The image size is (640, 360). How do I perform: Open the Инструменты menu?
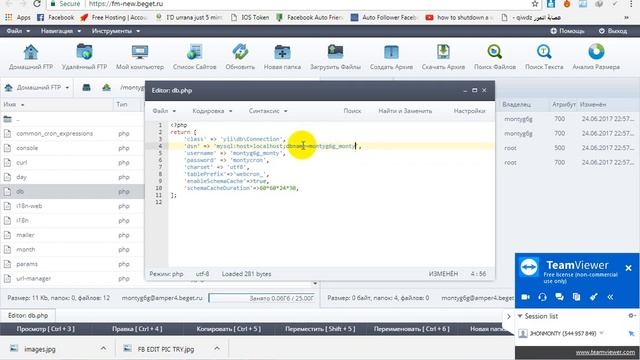pos(116,31)
